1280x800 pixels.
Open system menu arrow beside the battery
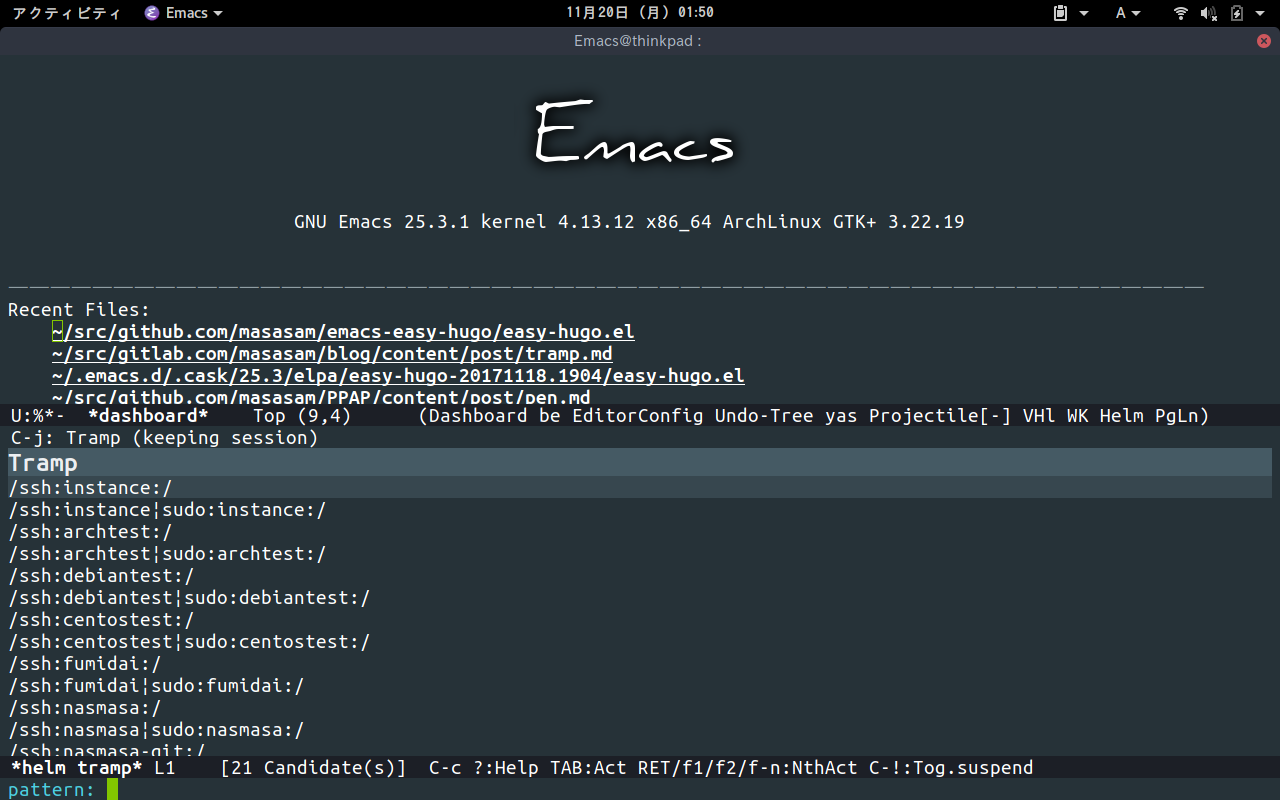point(1259,13)
